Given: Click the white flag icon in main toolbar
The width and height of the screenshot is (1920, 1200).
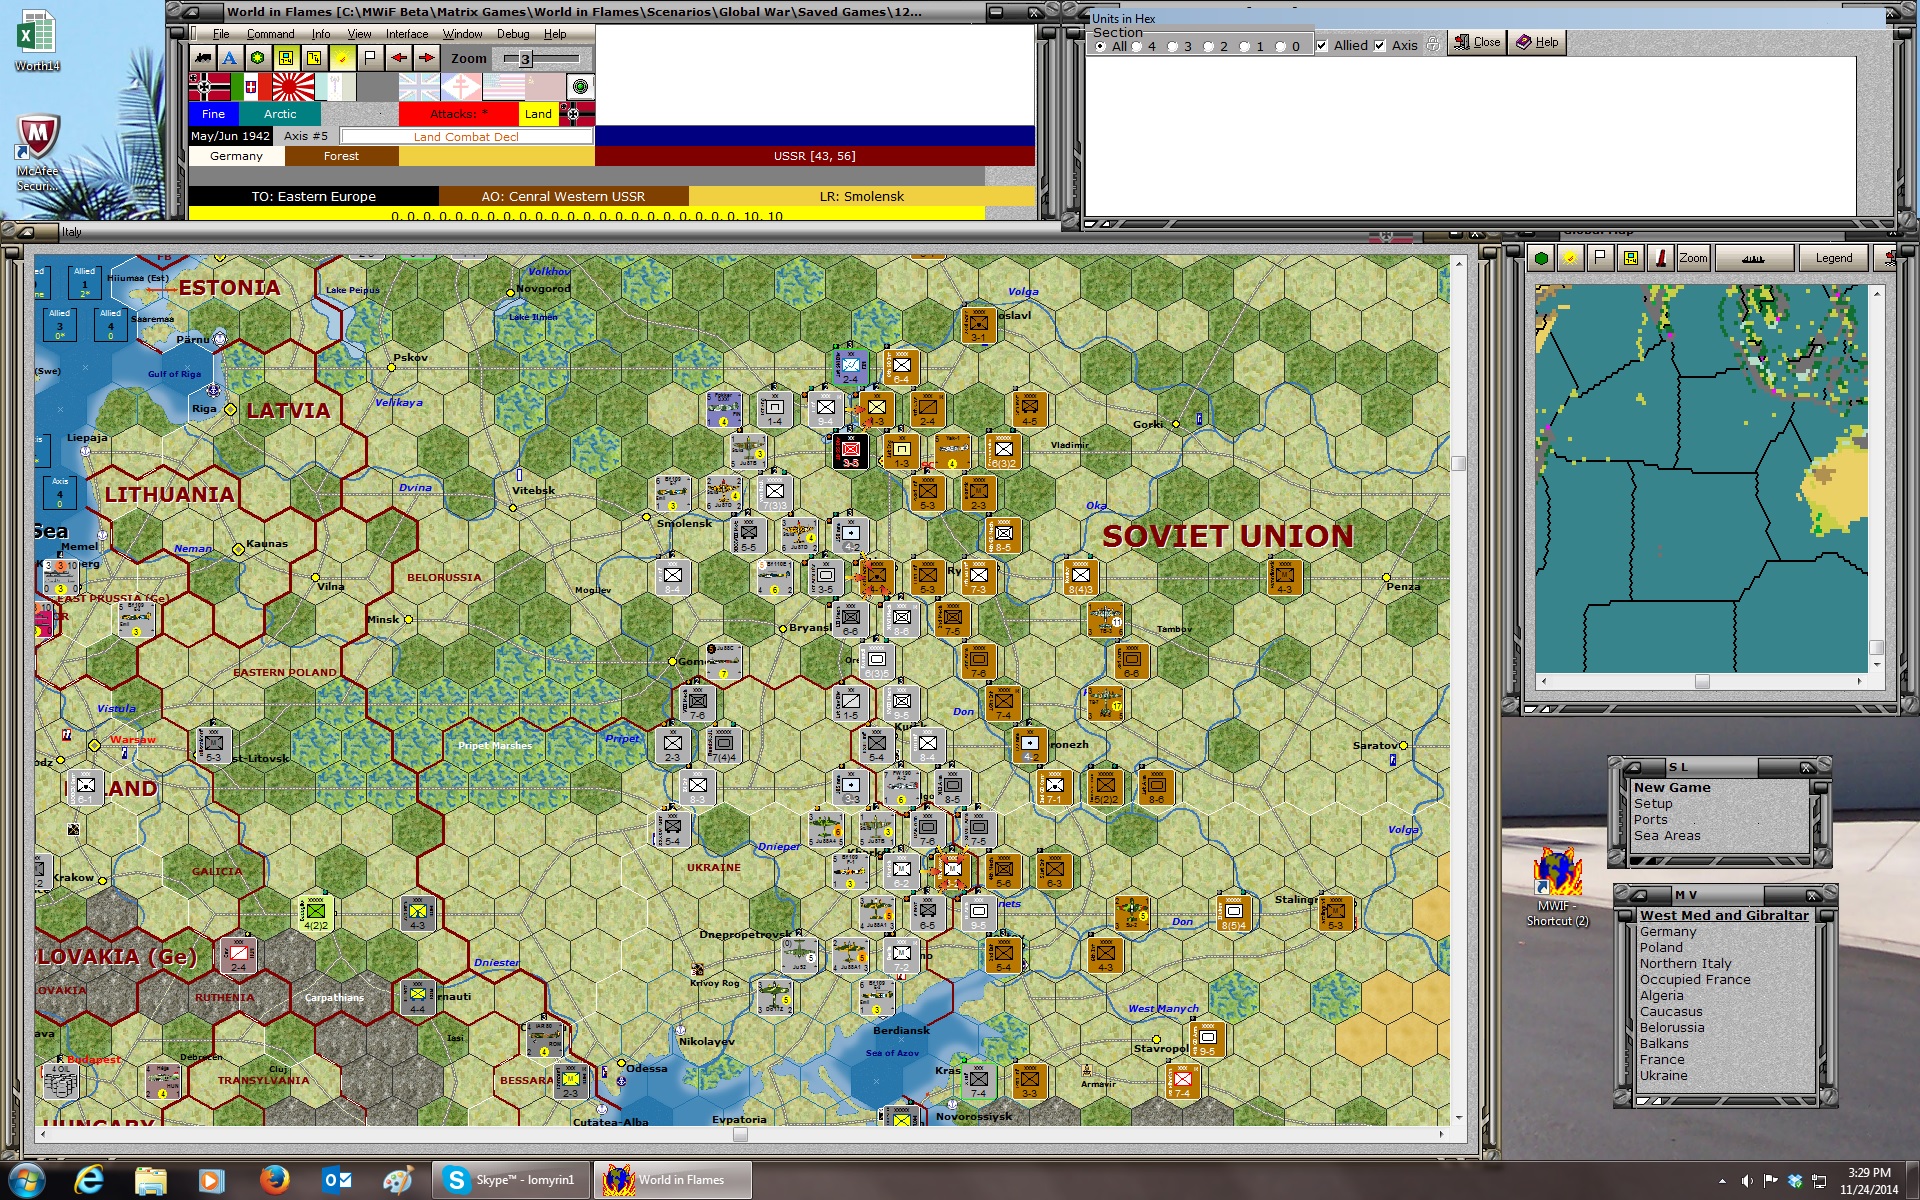Looking at the screenshot, I should click(x=370, y=58).
